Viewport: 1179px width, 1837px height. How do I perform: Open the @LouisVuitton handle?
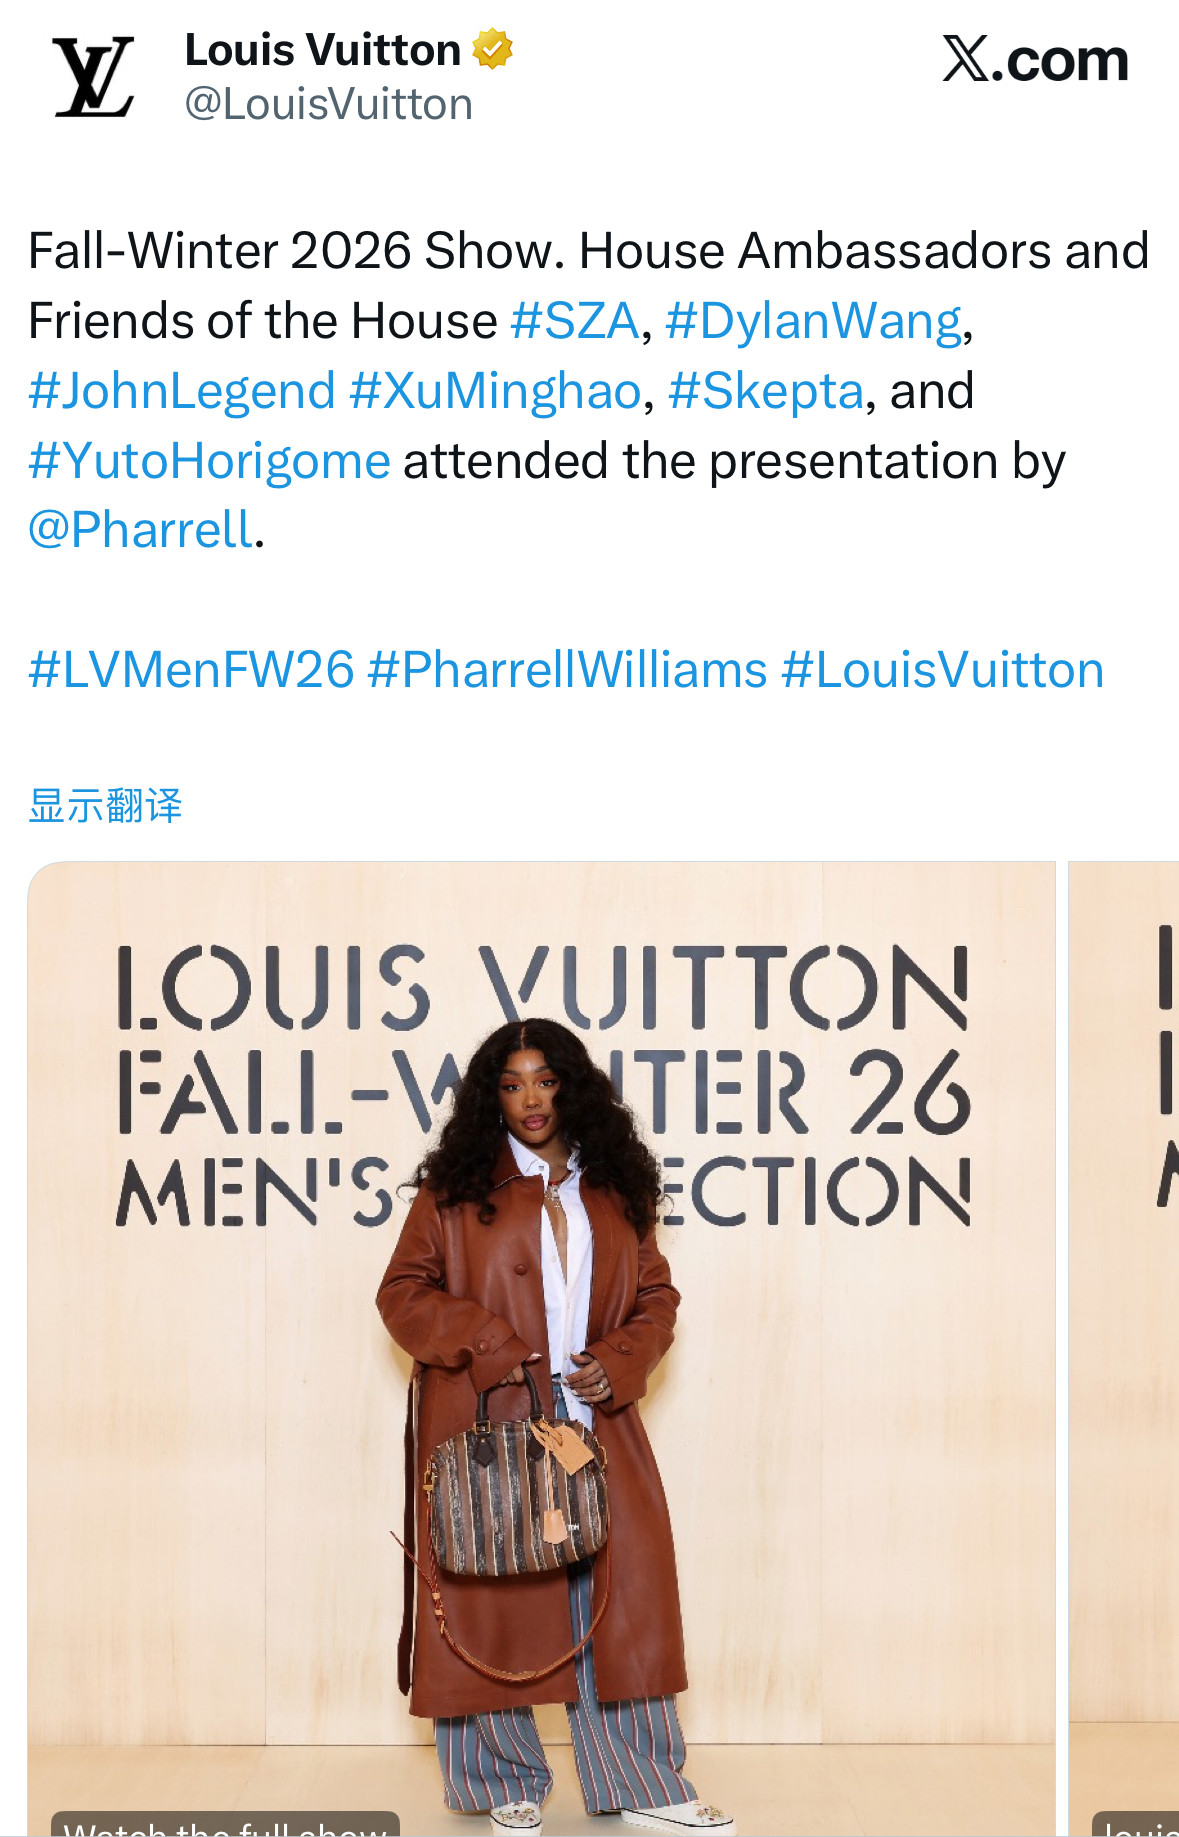tap(328, 105)
